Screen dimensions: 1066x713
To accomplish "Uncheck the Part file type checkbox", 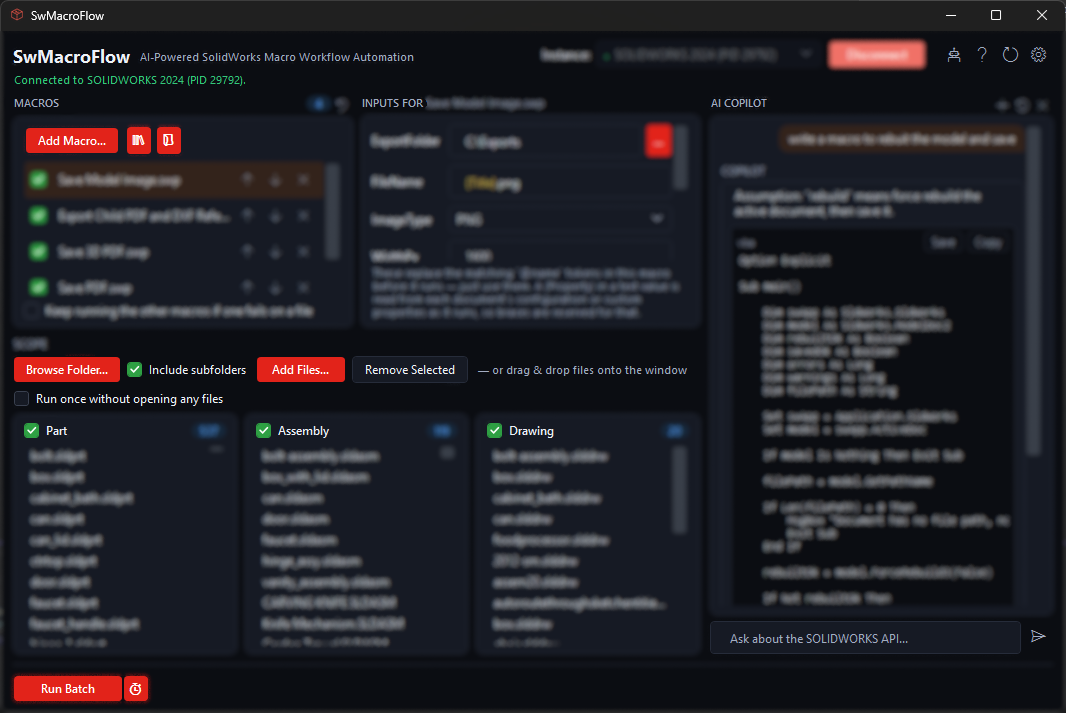I will 31,431.
